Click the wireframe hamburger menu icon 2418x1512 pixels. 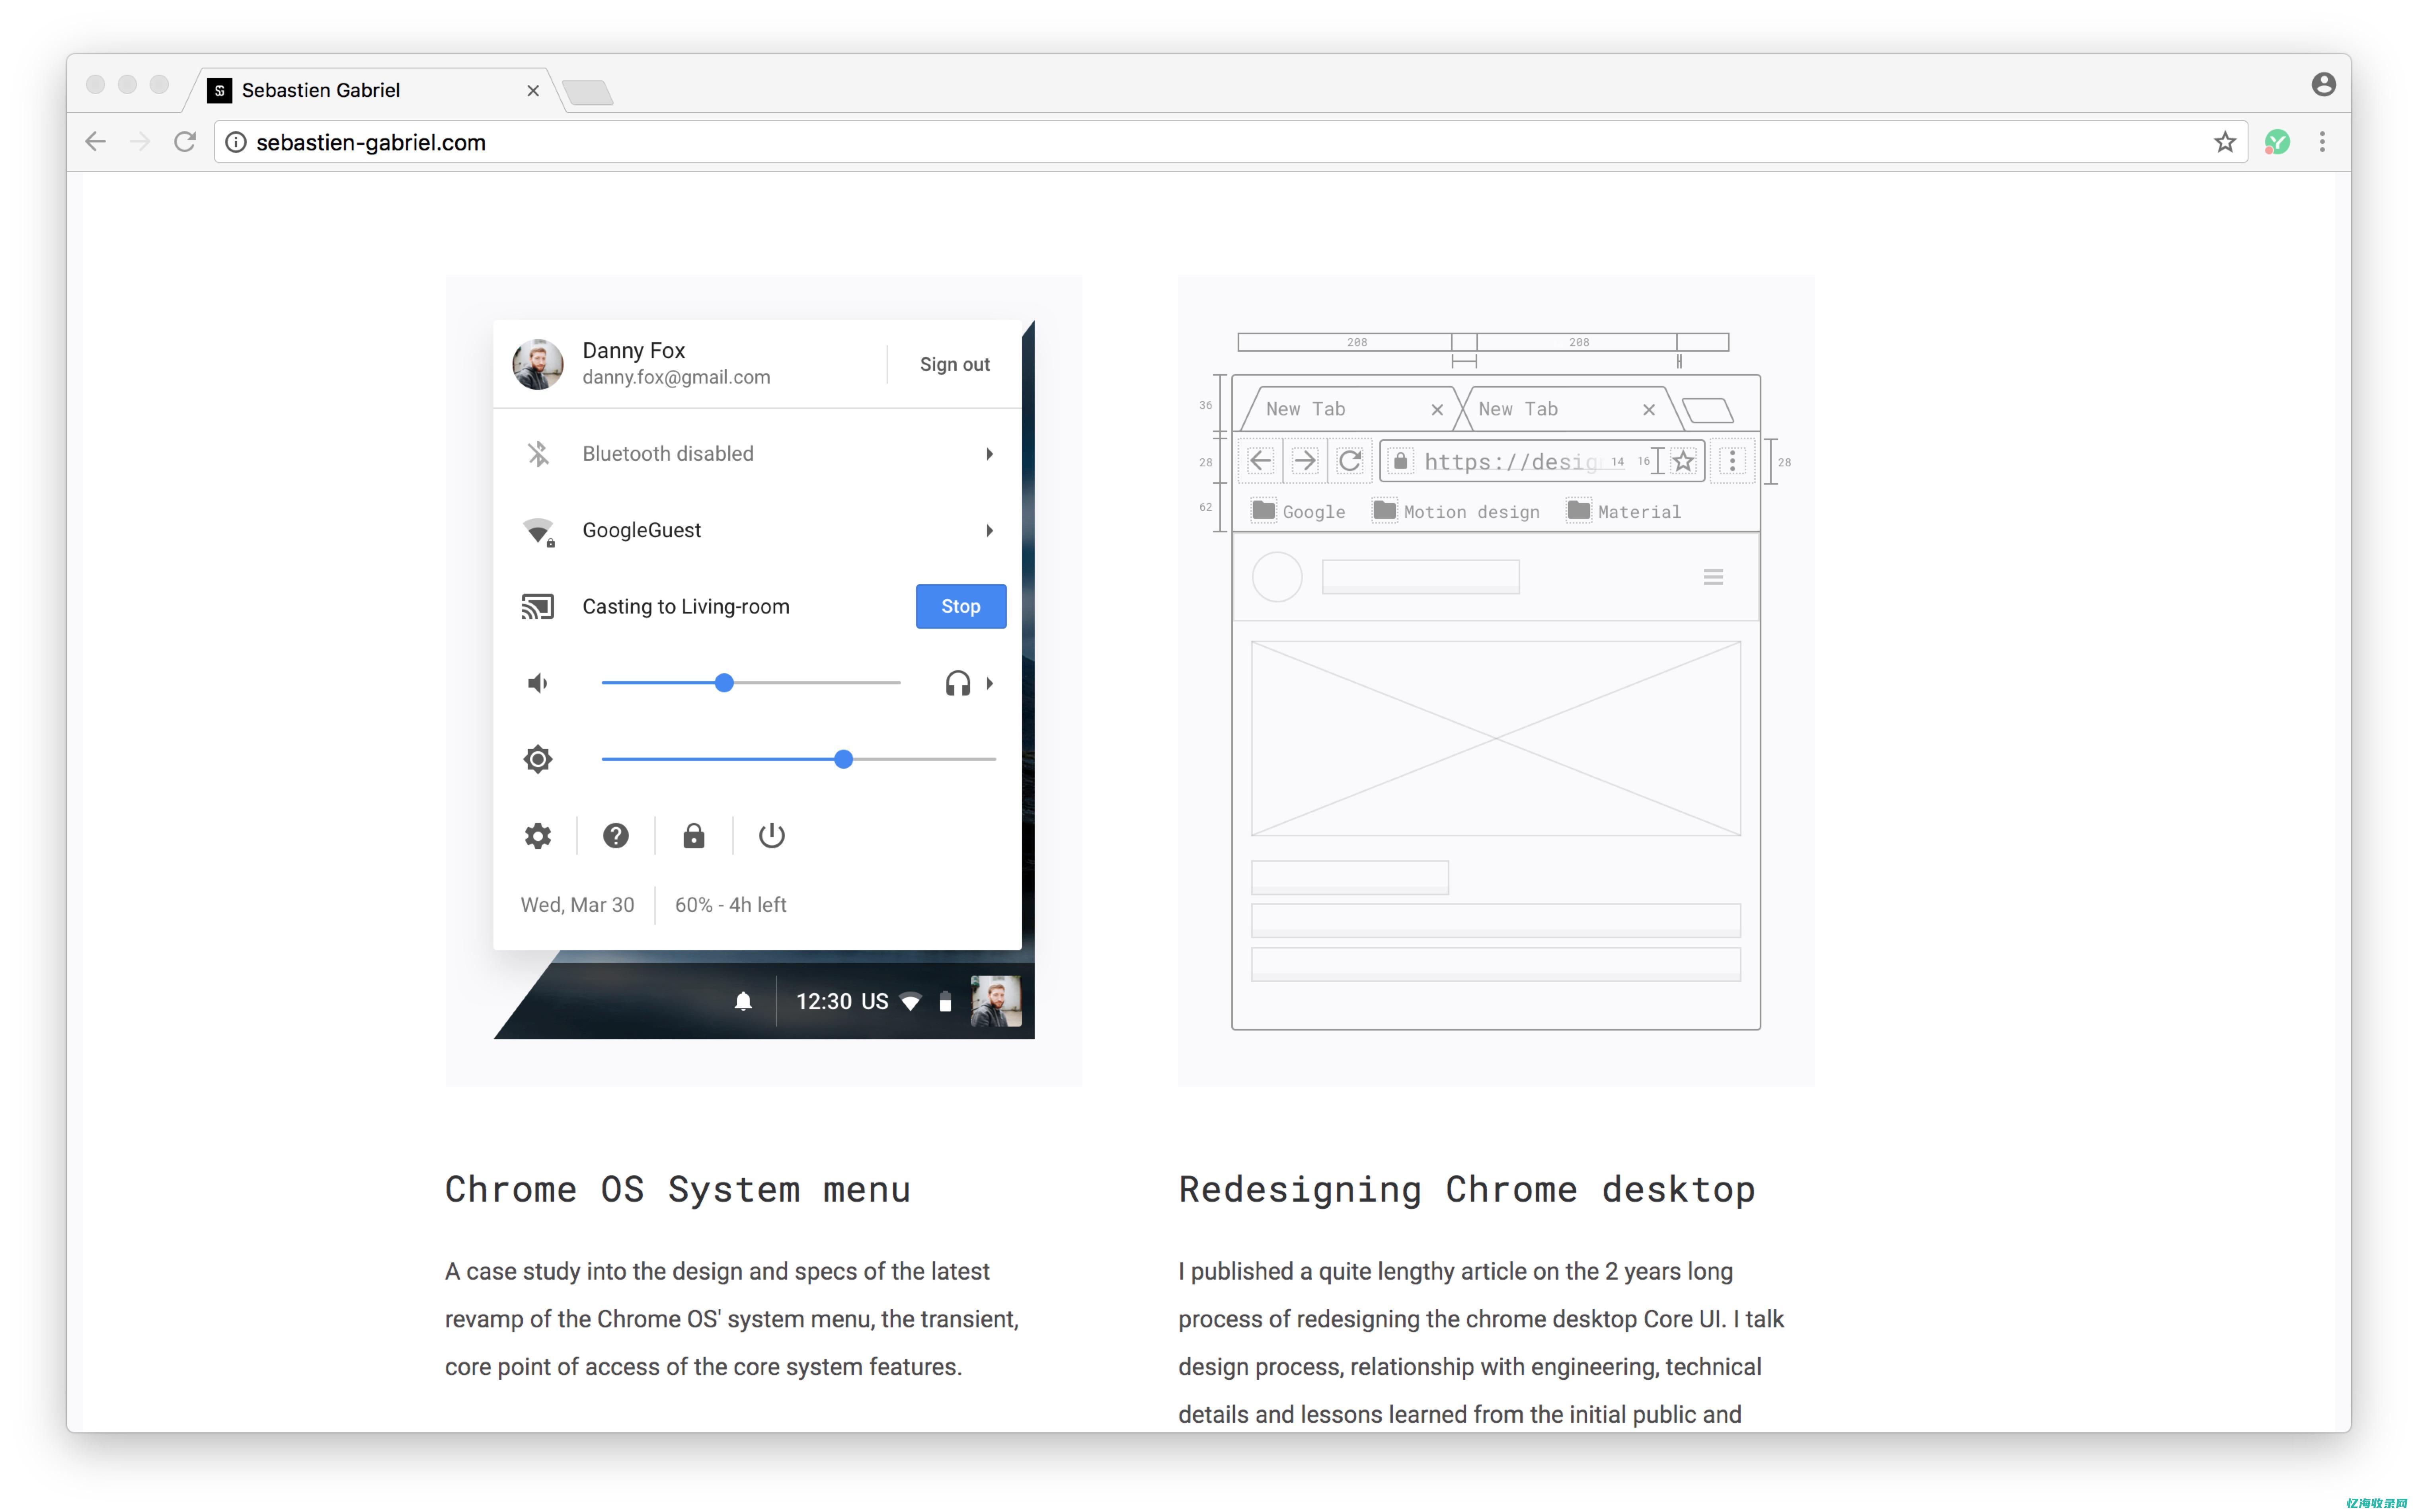click(x=1713, y=577)
